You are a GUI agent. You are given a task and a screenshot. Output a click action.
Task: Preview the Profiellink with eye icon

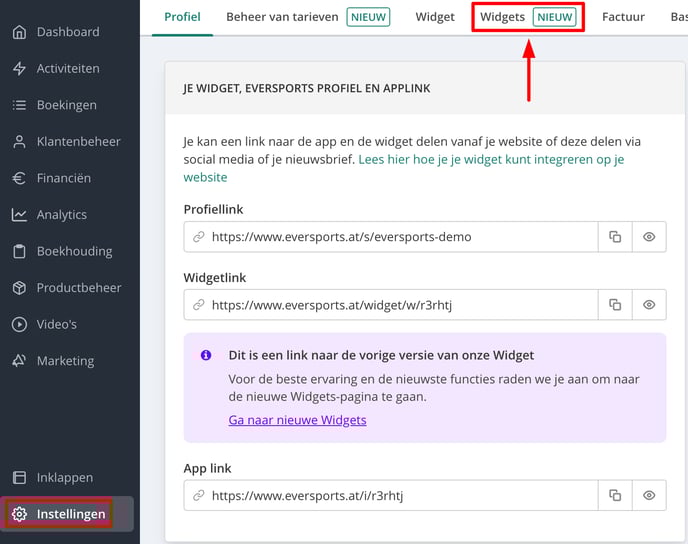649,237
